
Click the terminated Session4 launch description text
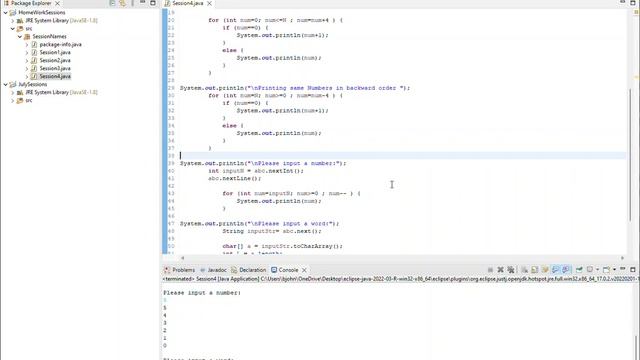point(401,279)
